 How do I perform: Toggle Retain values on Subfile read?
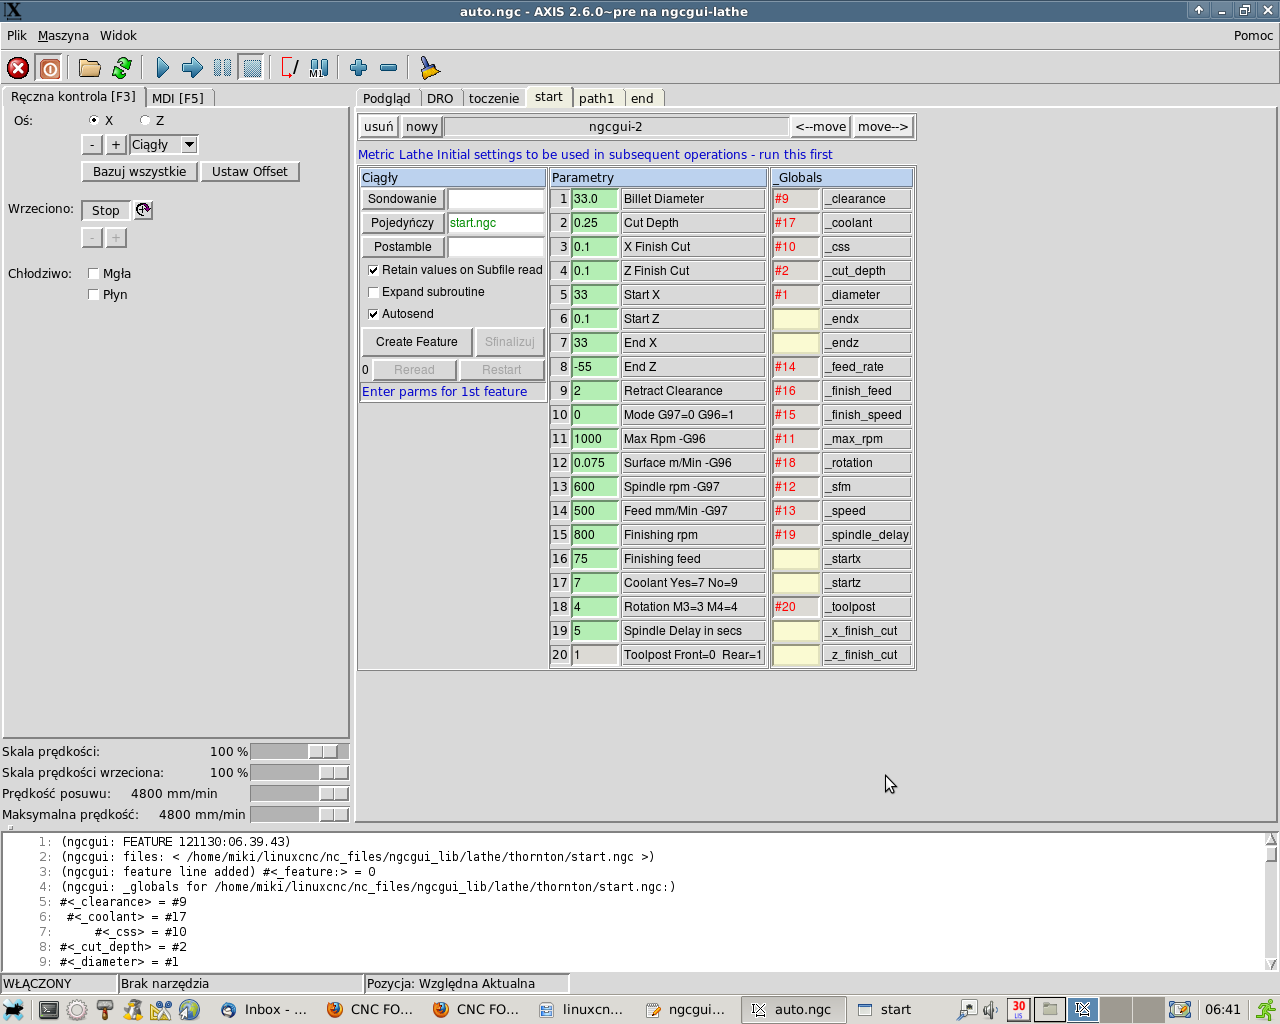(x=373, y=270)
